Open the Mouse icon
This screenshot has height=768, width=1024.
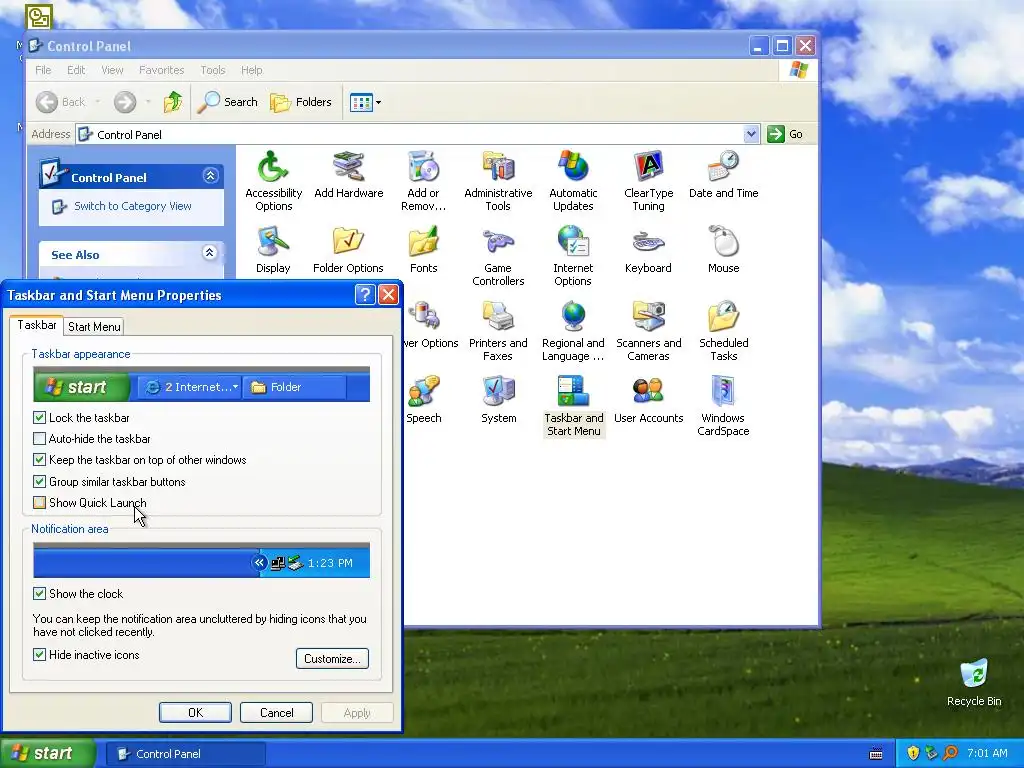(x=723, y=249)
